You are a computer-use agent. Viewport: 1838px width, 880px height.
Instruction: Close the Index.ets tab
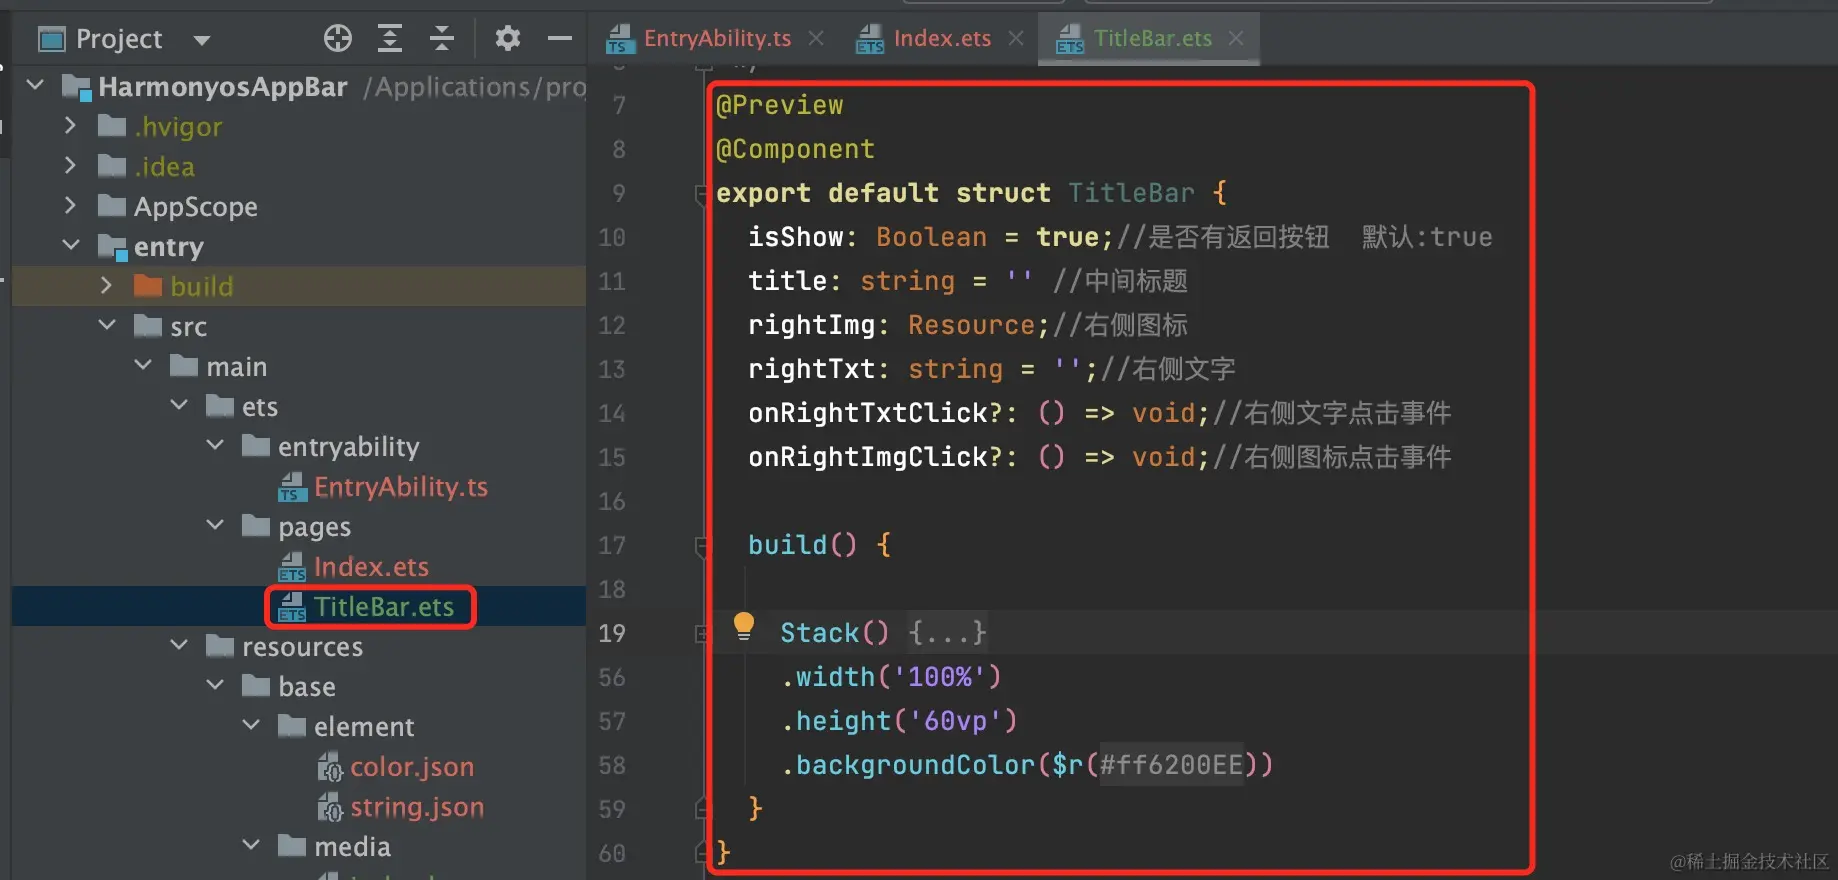1016,38
